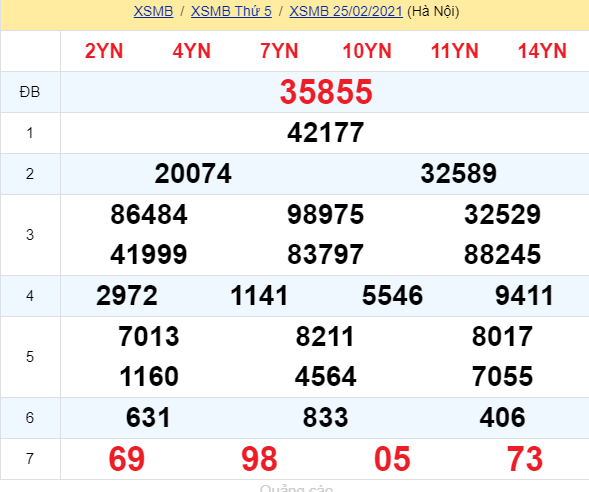Click third prize number 83797
The height and width of the screenshot is (492, 589).
[326, 254]
